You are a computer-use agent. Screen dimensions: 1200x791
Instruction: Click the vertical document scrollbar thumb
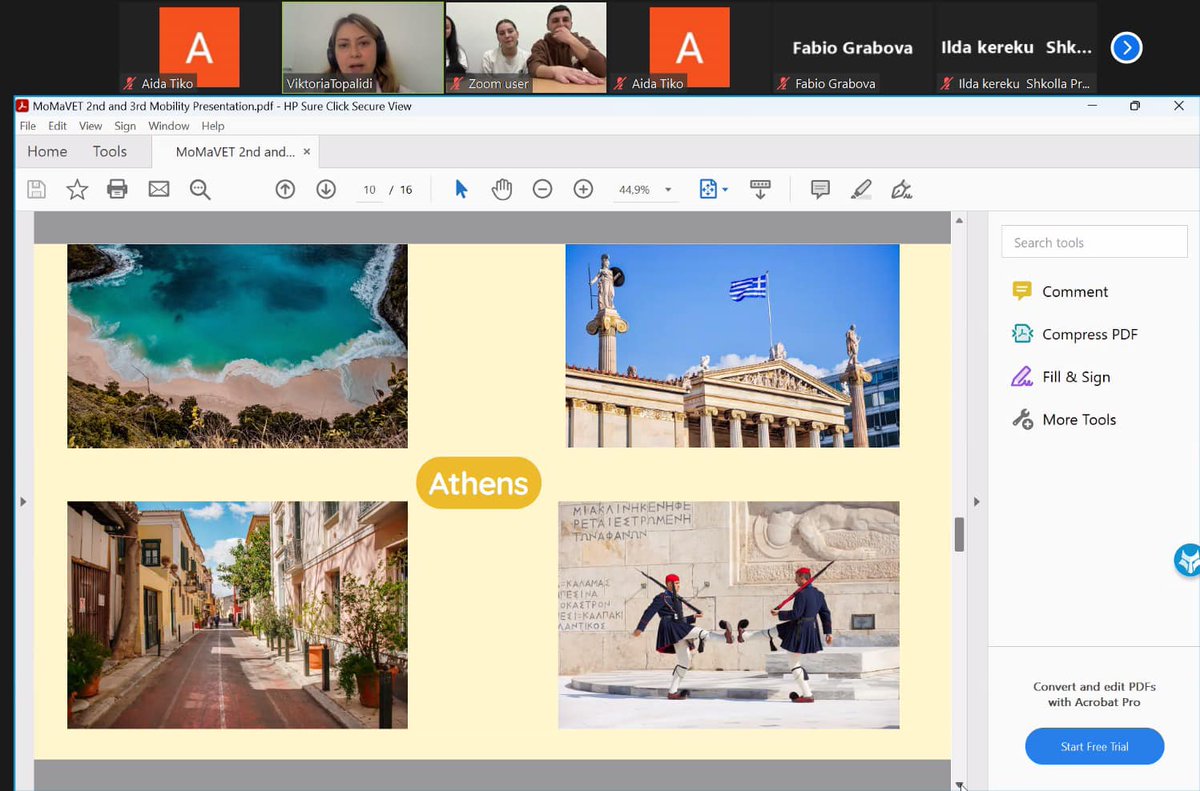(x=959, y=535)
